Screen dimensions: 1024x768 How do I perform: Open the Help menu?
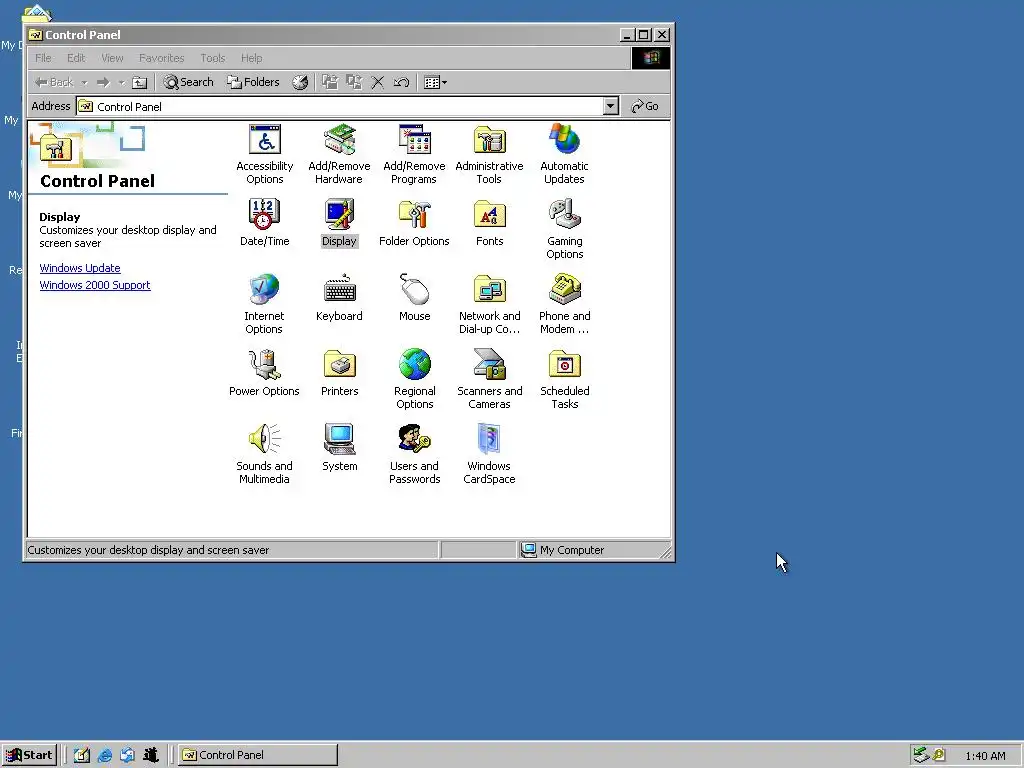[x=251, y=58]
